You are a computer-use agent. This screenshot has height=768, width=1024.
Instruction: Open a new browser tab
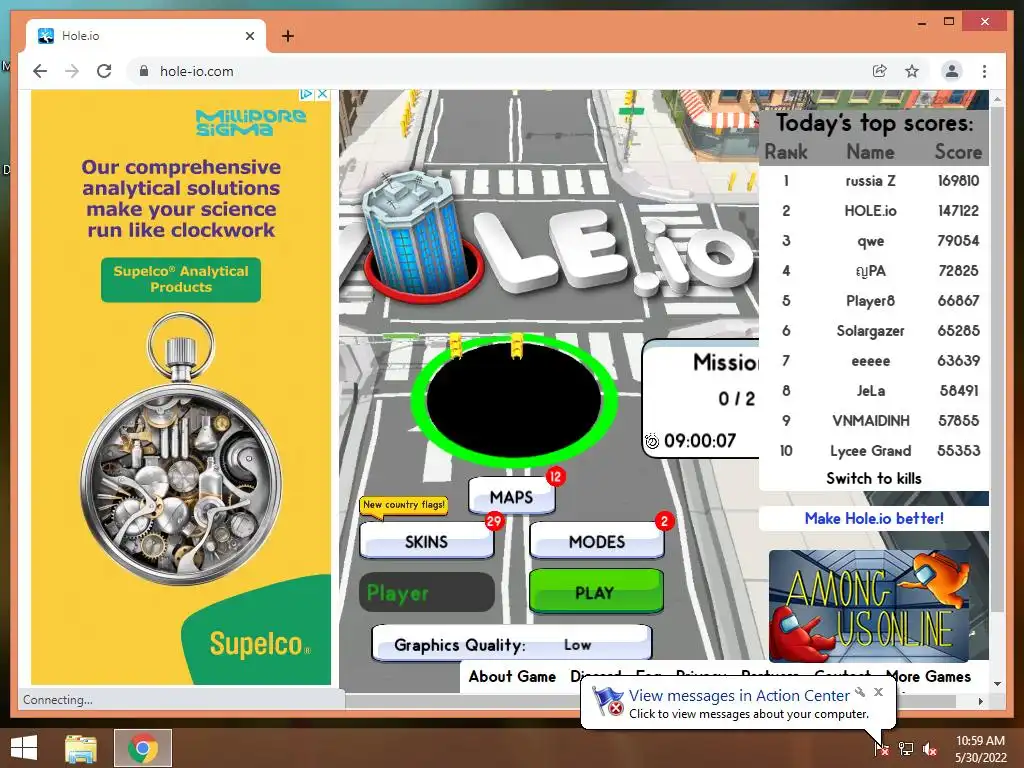pyautogui.click(x=287, y=36)
